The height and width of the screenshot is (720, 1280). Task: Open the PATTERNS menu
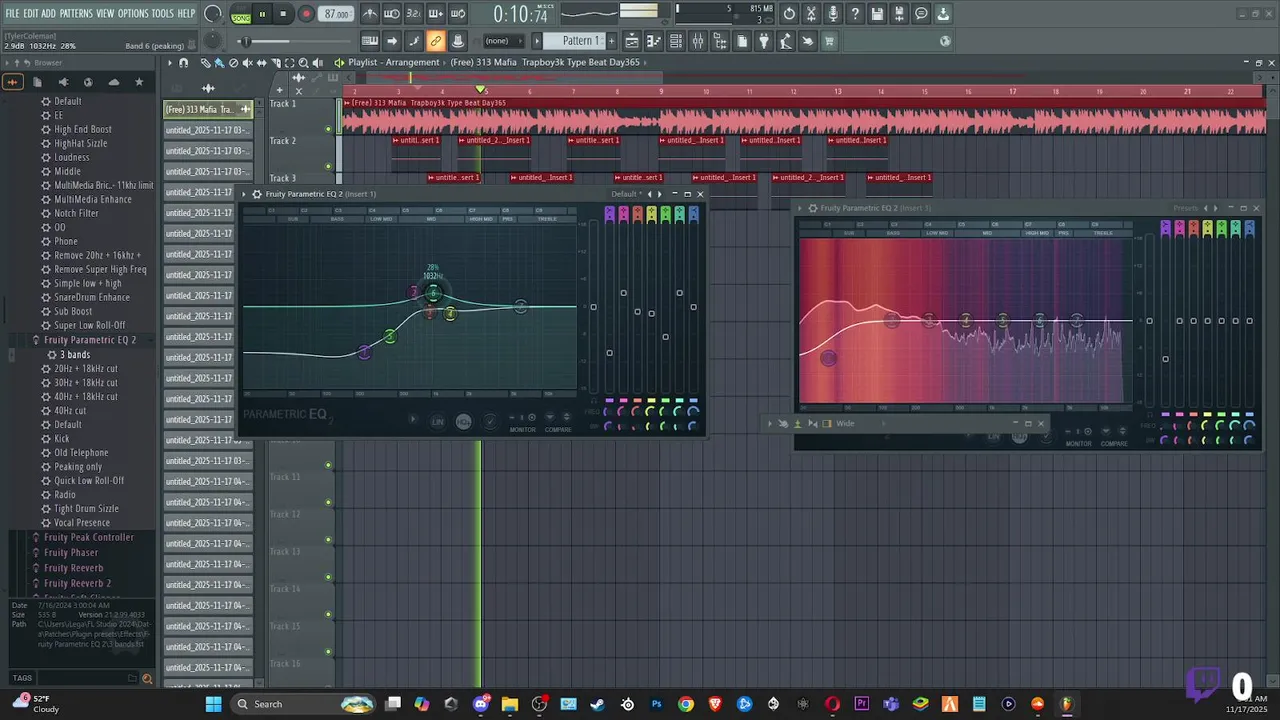click(76, 14)
